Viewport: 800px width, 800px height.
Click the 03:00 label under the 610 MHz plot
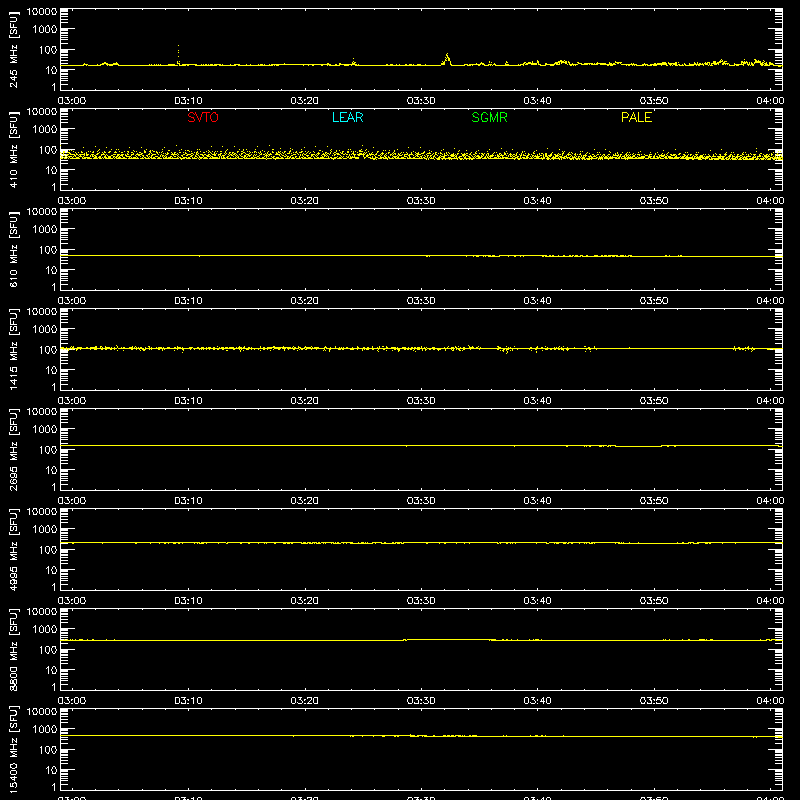pos(72,301)
